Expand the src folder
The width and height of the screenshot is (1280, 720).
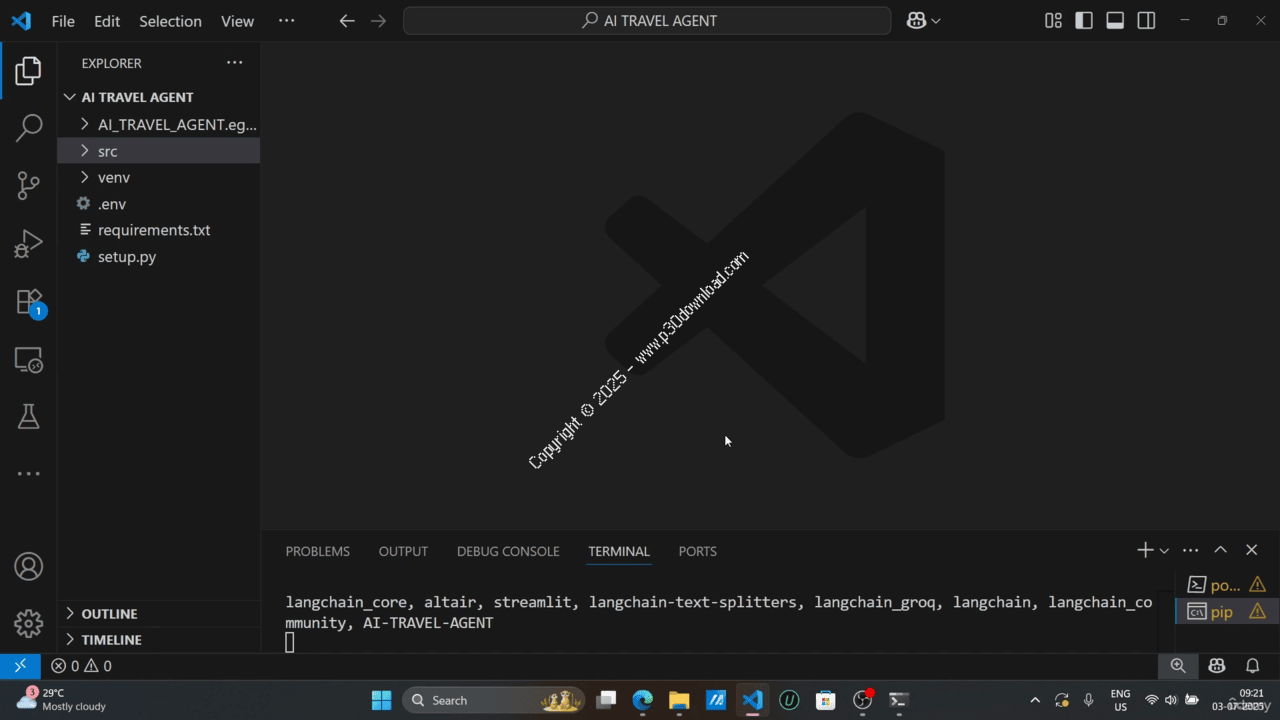pyautogui.click(x=159, y=151)
